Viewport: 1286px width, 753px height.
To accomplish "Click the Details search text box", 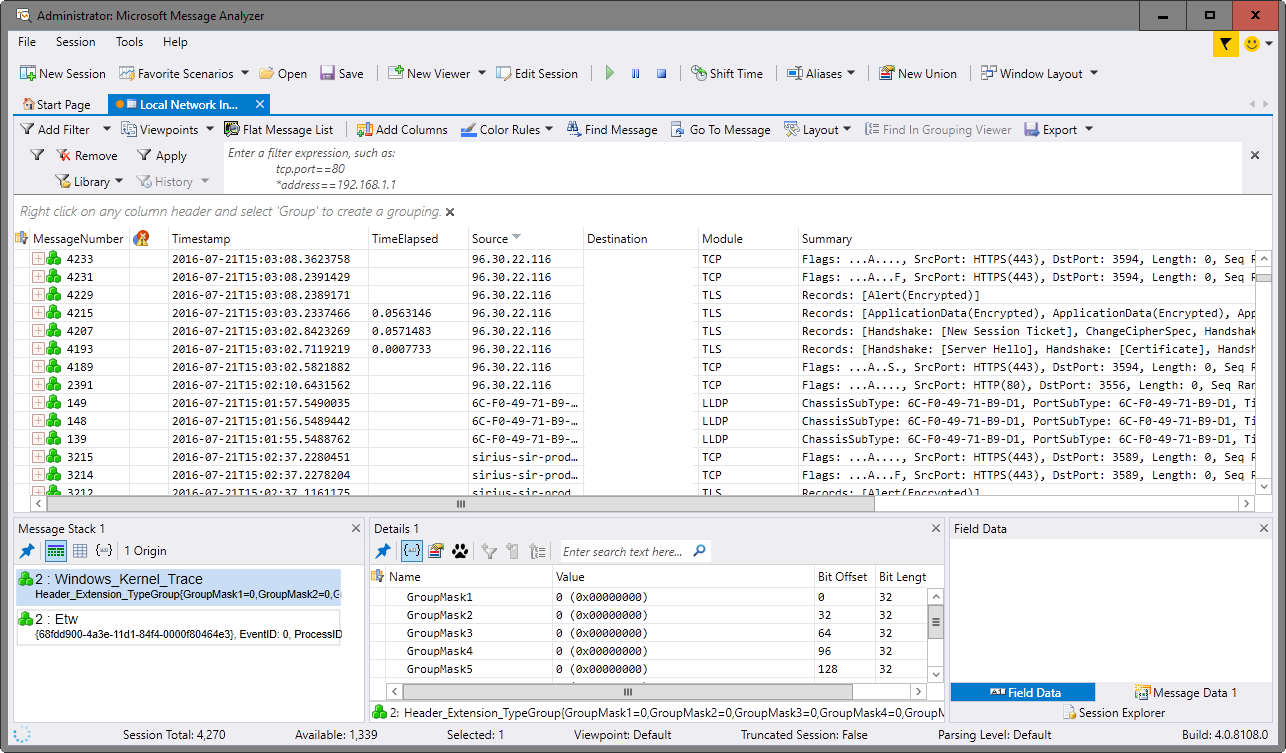I will [x=625, y=551].
